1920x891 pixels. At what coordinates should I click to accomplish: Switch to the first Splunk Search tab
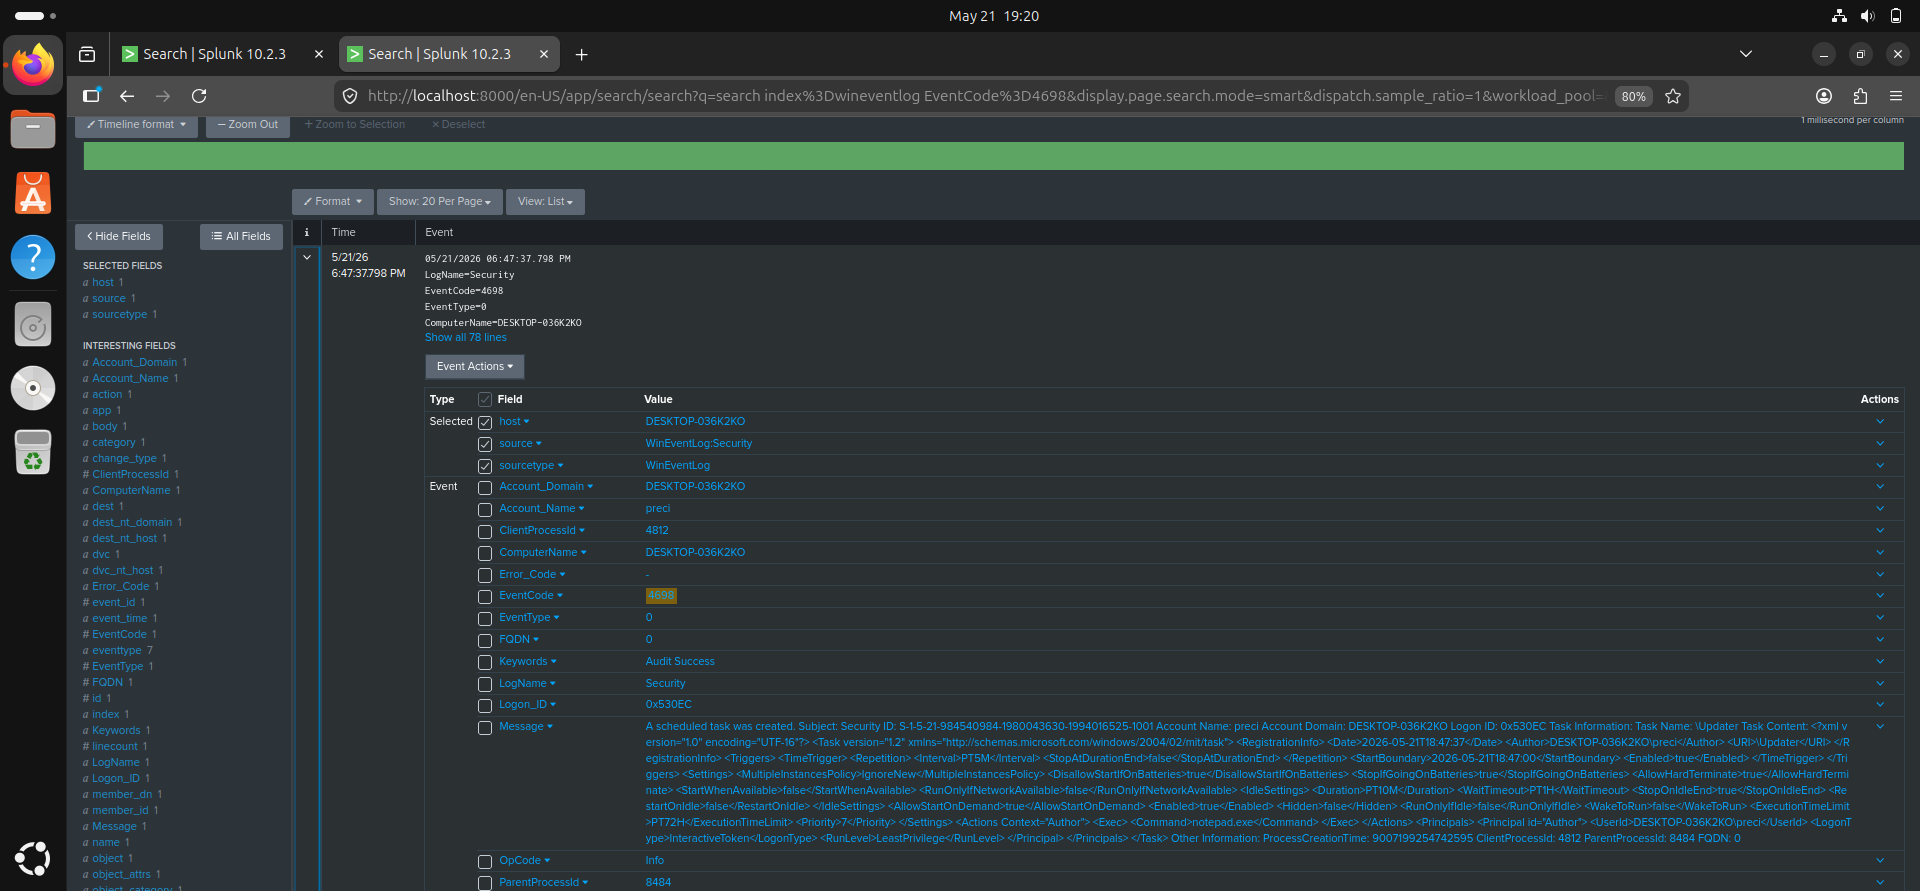214,54
